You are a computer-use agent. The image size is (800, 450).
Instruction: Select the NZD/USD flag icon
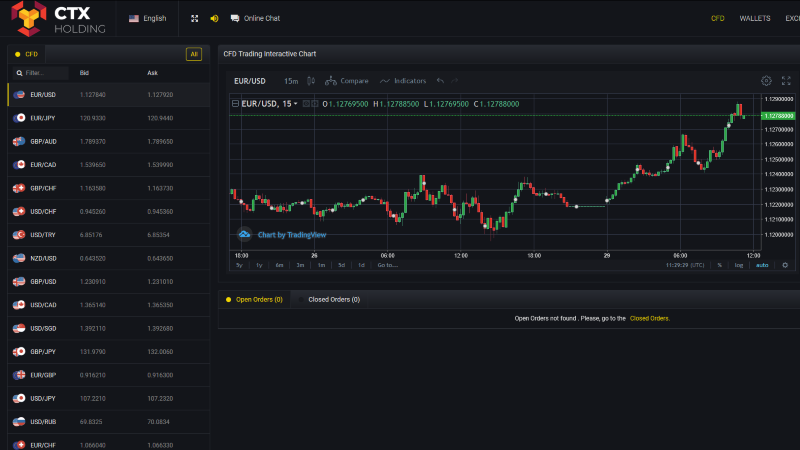[x=19, y=258]
